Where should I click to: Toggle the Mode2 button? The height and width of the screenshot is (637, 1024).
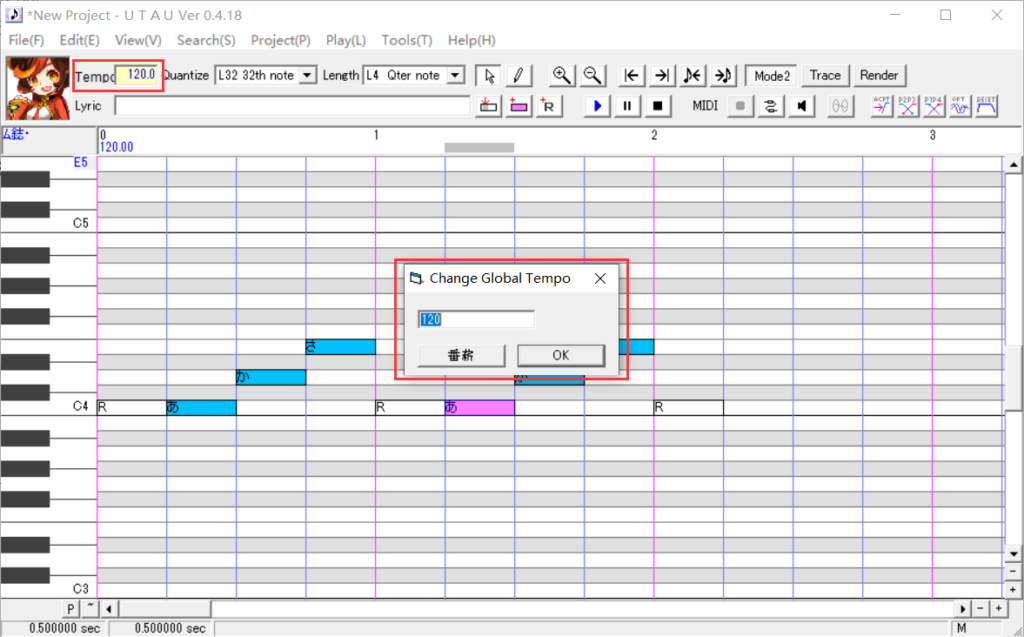tap(771, 76)
